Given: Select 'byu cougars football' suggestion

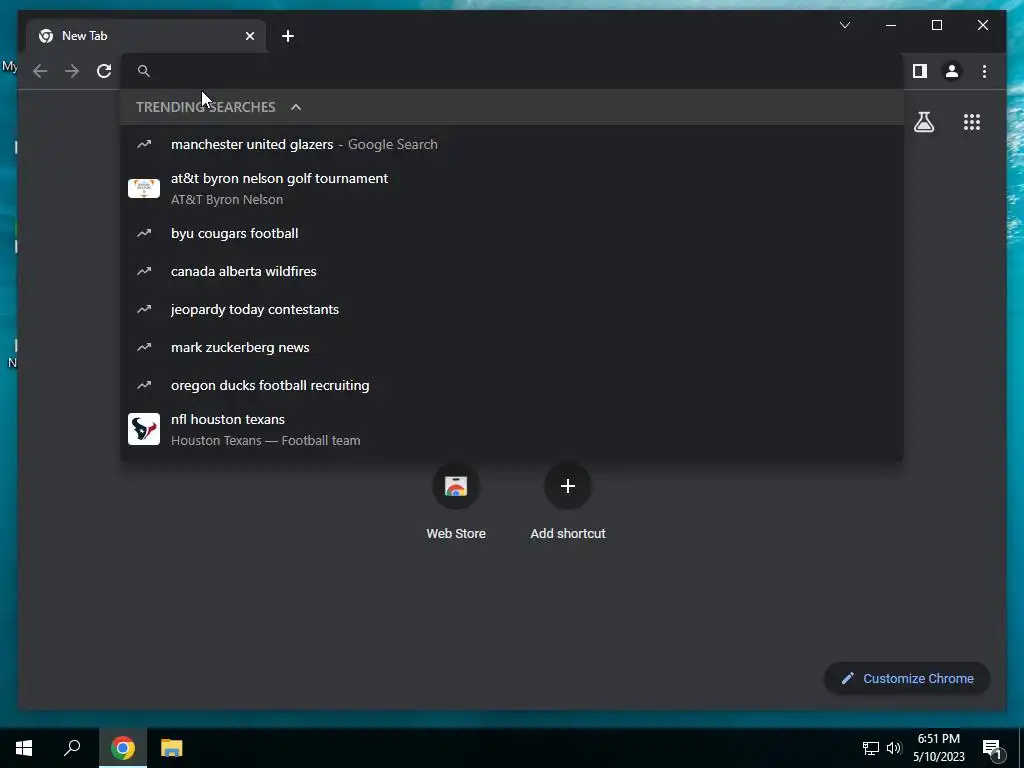Looking at the screenshot, I should tap(511, 234).
